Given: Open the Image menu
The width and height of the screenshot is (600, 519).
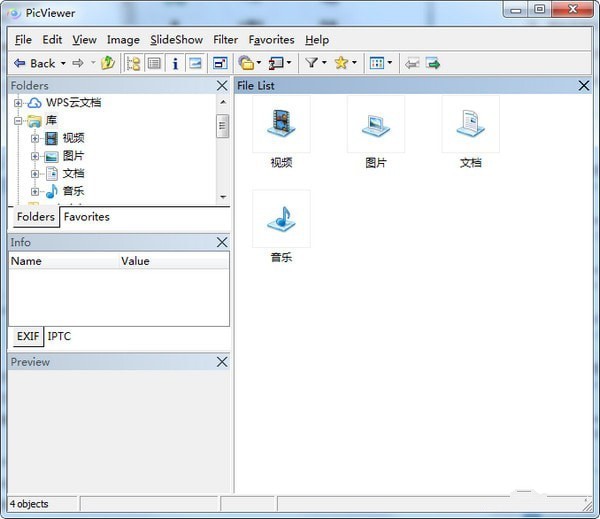Looking at the screenshot, I should point(123,40).
